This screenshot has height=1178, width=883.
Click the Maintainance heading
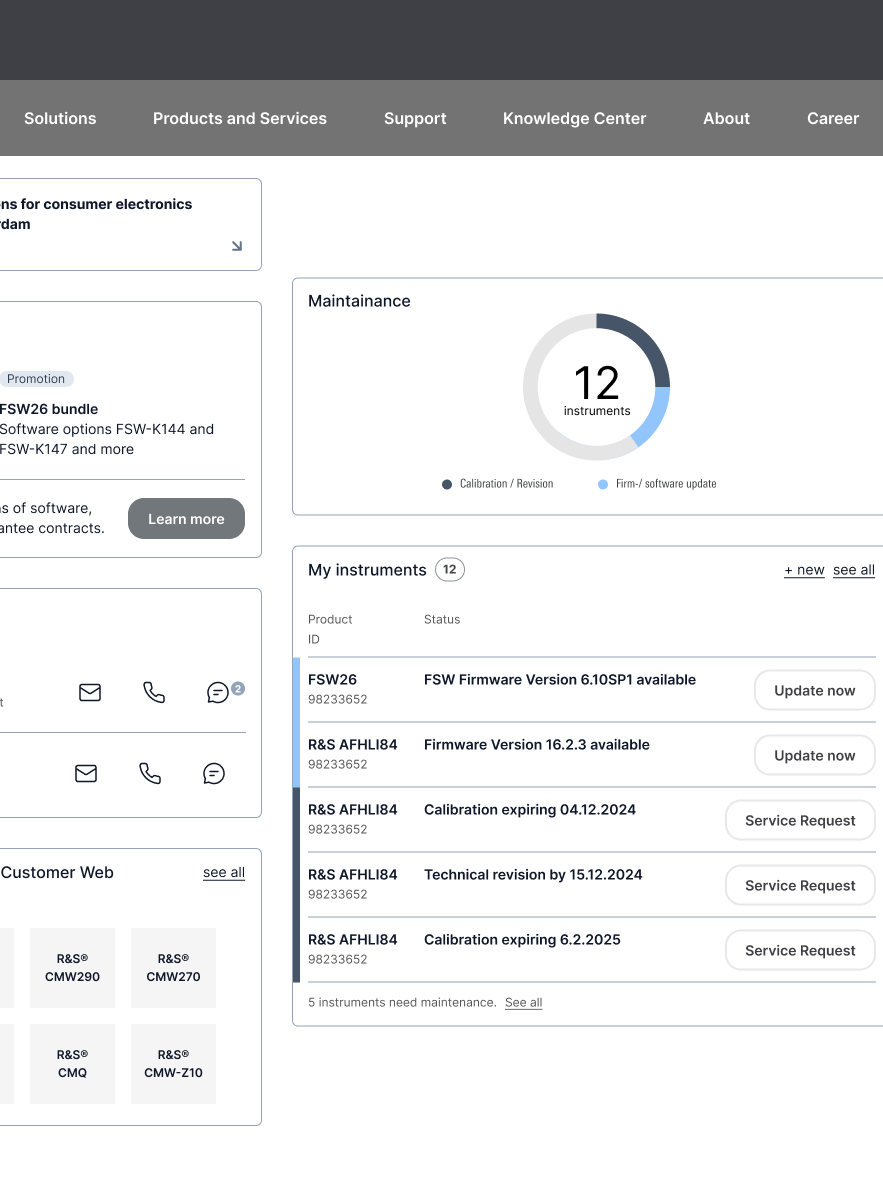click(359, 301)
